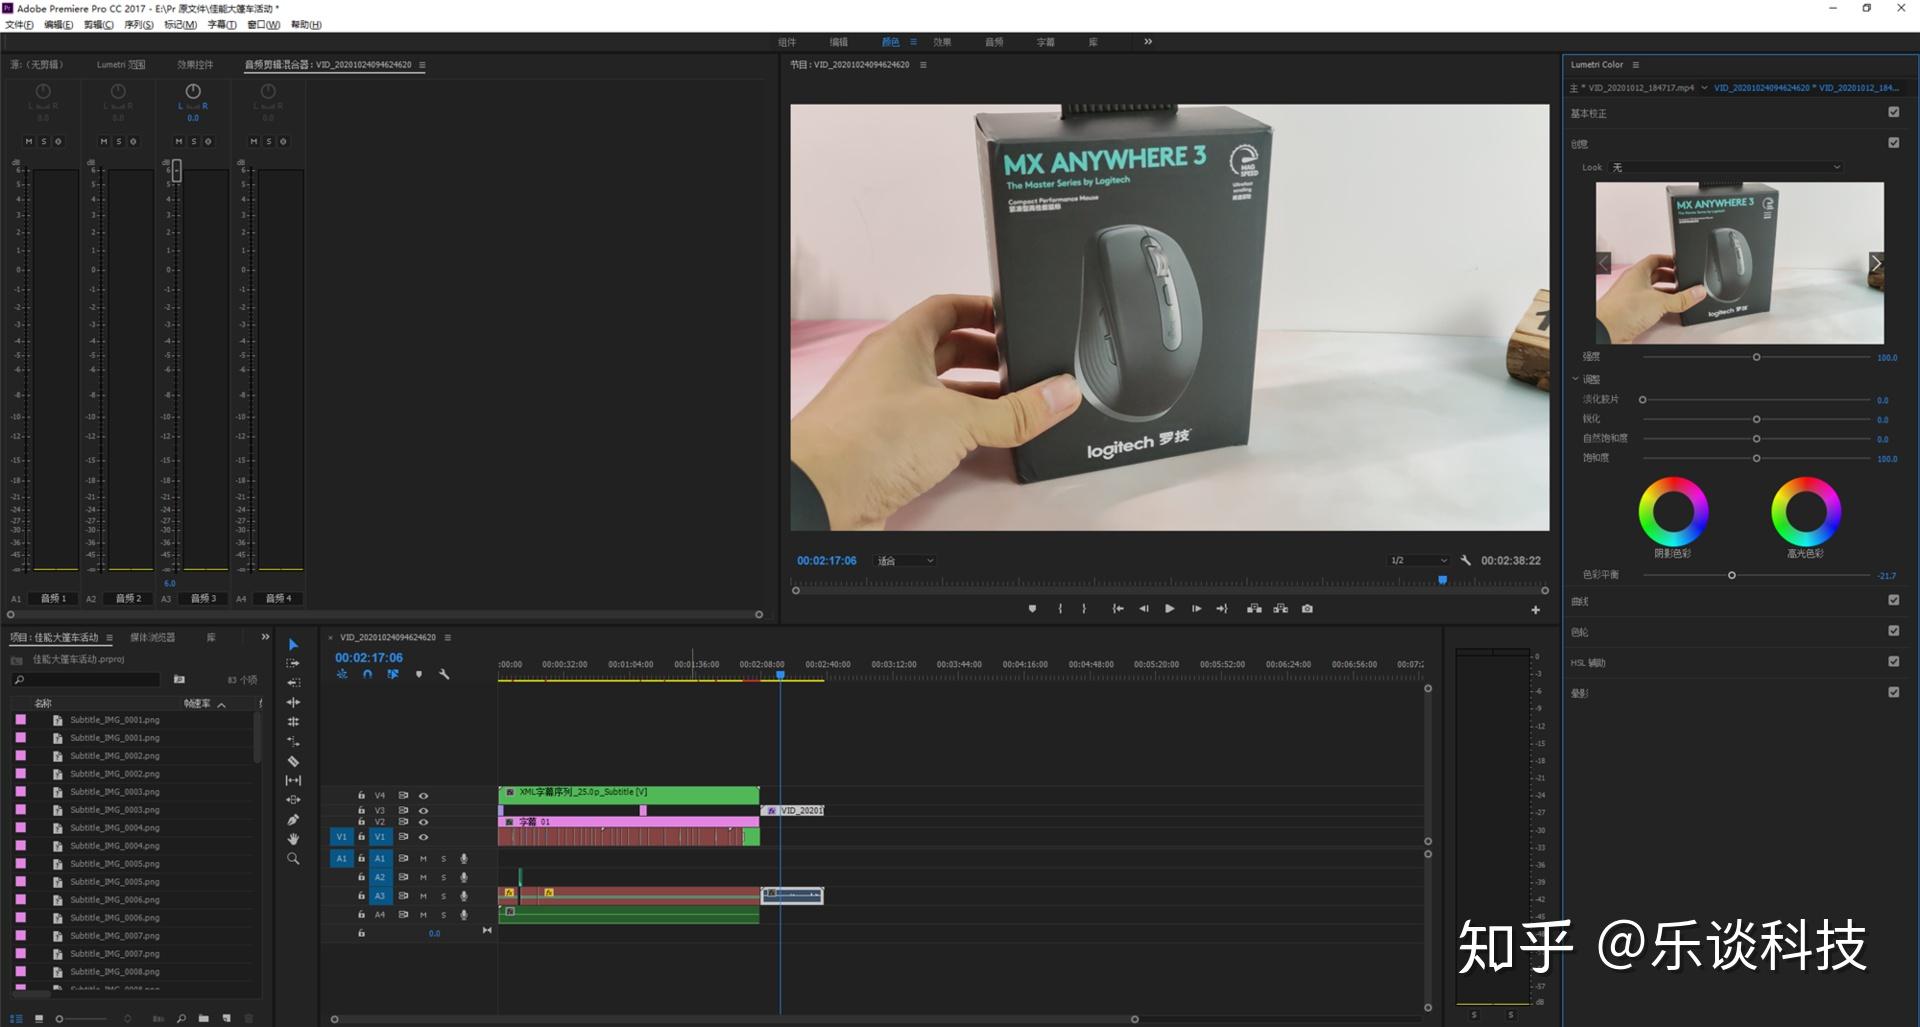The image size is (1920, 1027).
Task: Toggle V1 track output eye
Action: [x=424, y=837]
